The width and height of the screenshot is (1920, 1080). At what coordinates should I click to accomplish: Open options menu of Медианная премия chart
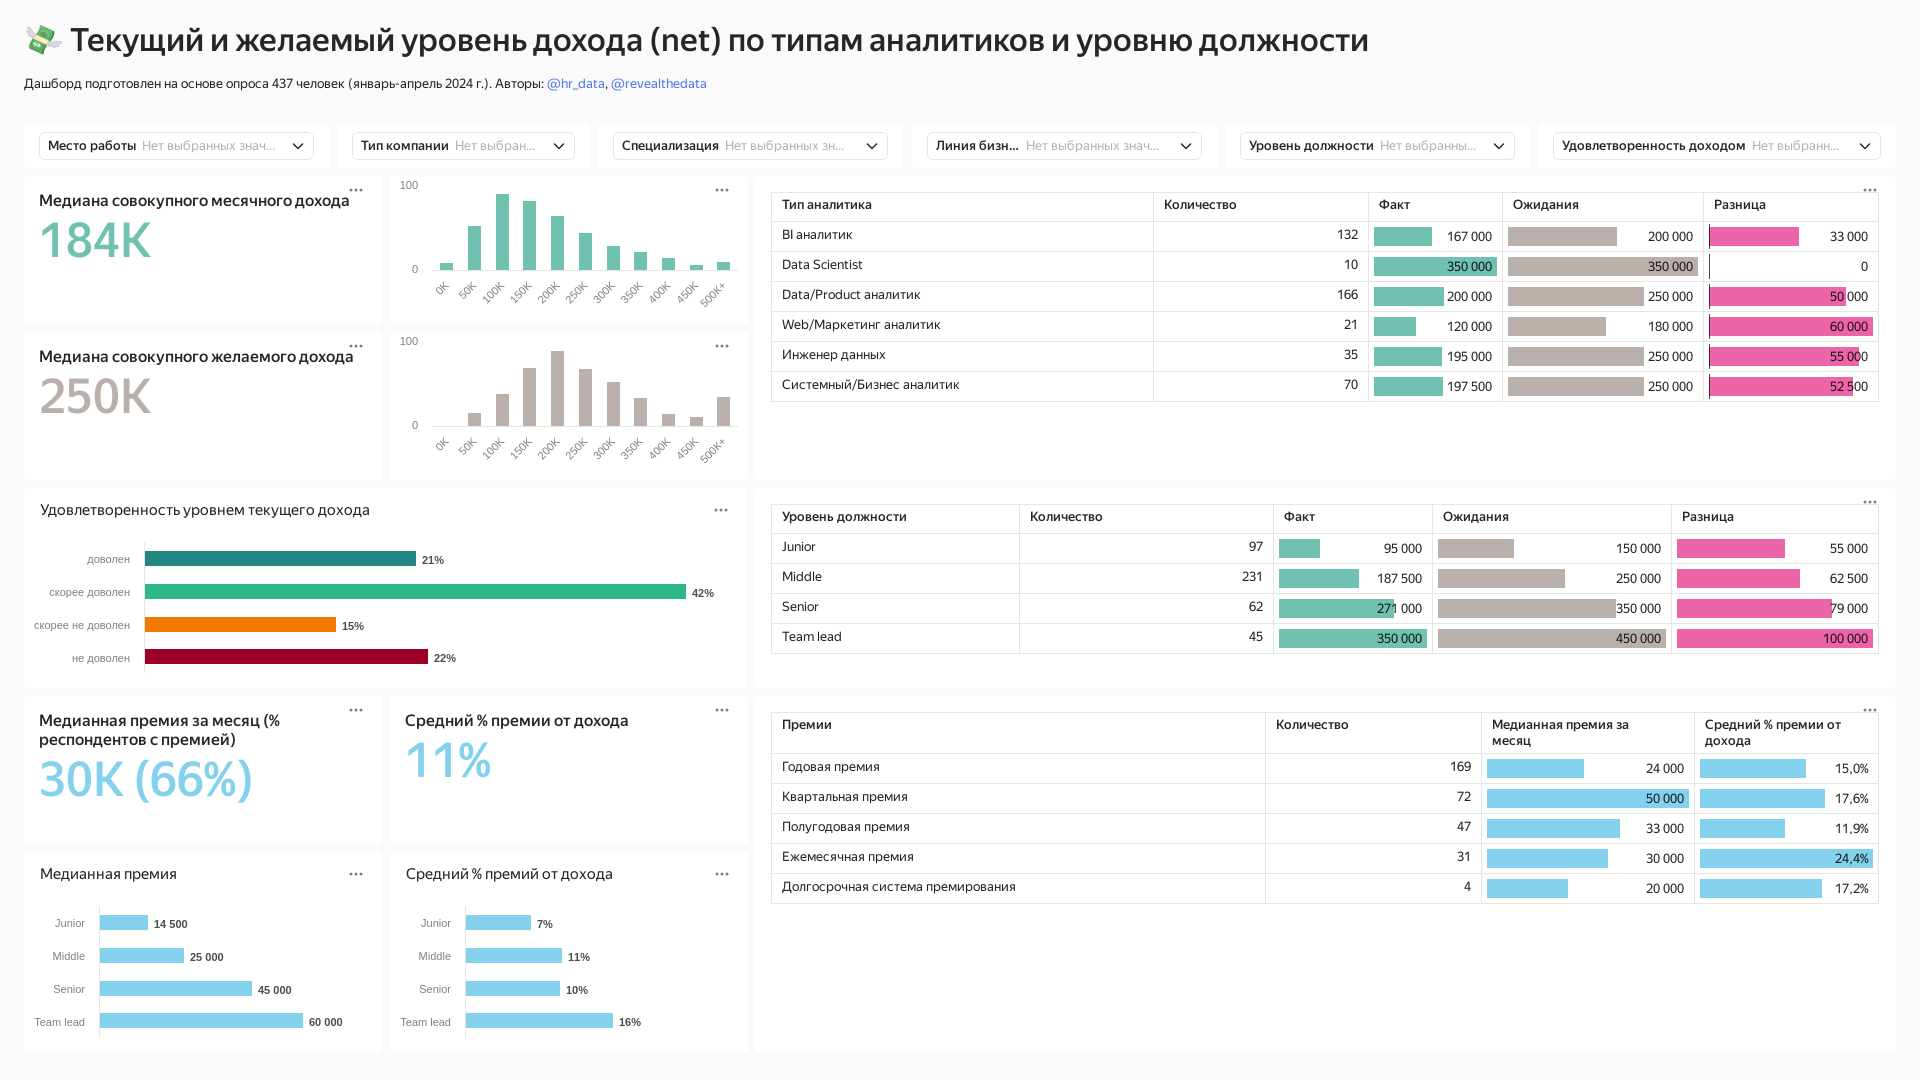click(x=356, y=874)
